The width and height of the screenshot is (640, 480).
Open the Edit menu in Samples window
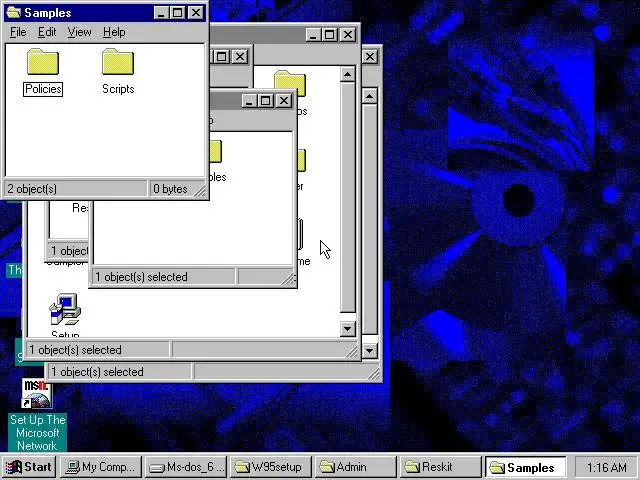(x=47, y=32)
